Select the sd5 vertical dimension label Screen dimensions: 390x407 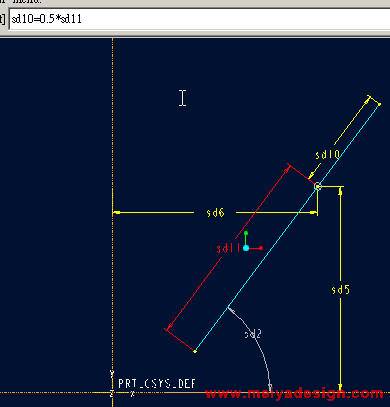pyautogui.click(x=341, y=289)
